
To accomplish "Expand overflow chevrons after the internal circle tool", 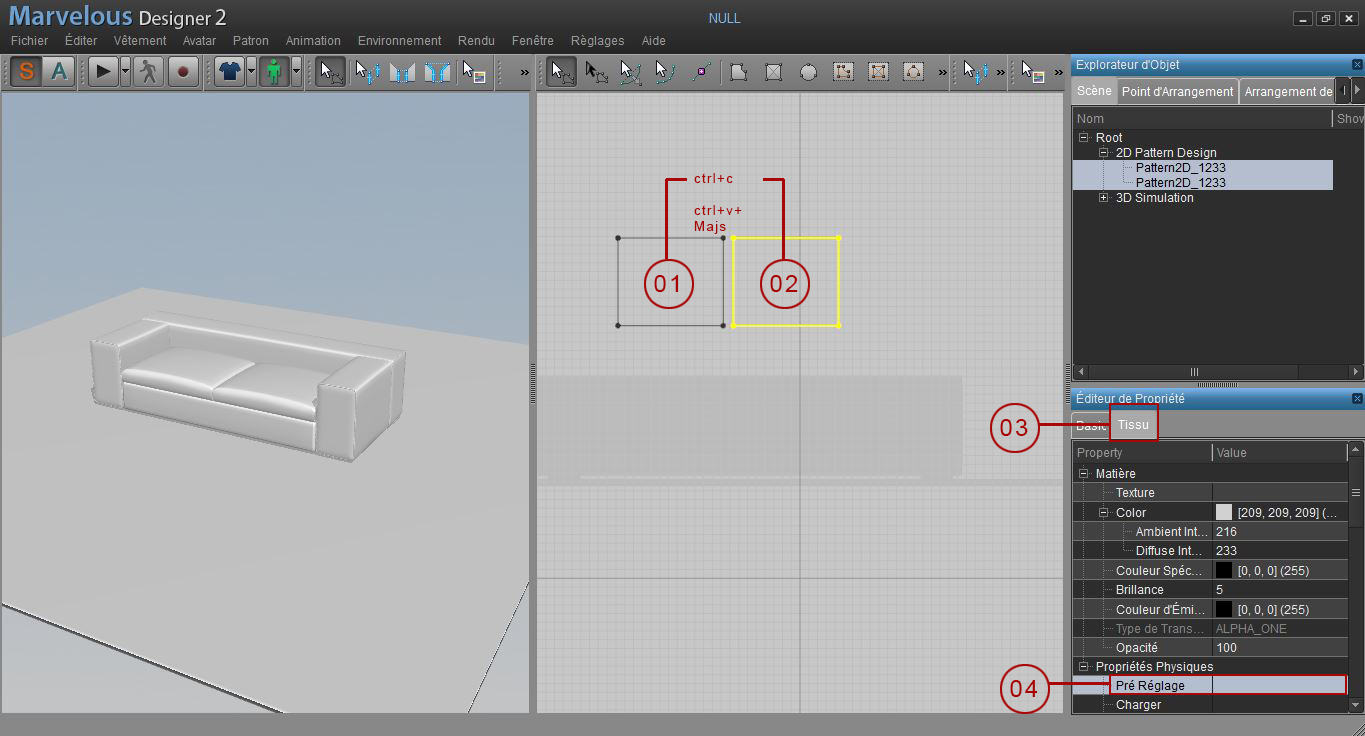I will [x=942, y=72].
